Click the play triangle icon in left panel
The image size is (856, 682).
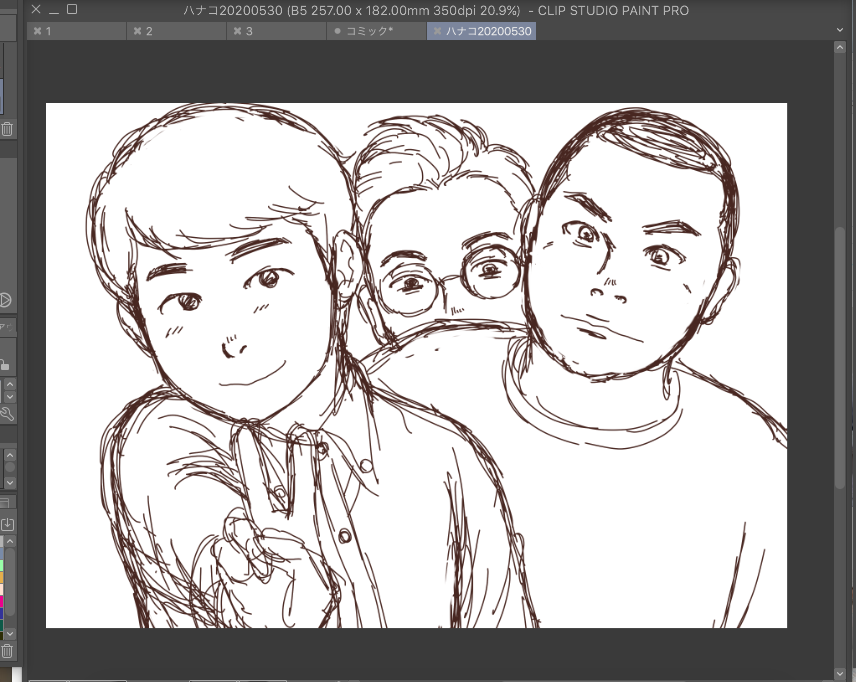pos(5,300)
